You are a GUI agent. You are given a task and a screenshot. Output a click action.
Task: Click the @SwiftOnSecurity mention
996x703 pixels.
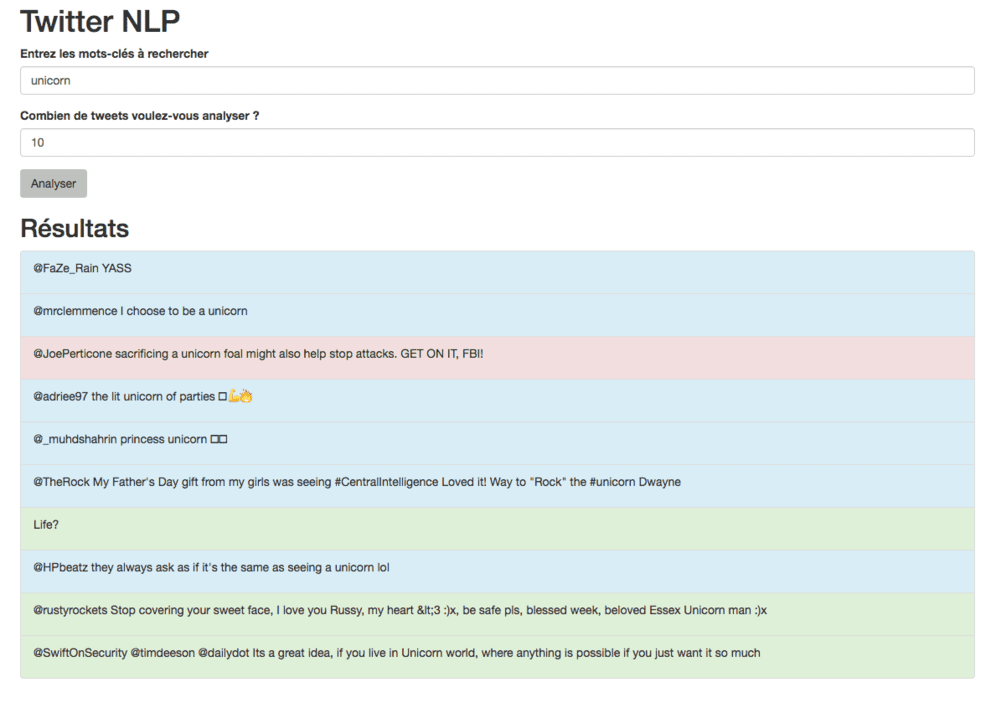[79, 653]
